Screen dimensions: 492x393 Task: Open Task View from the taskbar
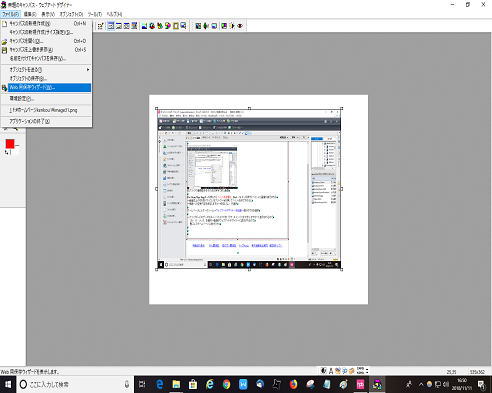(x=142, y=385)
